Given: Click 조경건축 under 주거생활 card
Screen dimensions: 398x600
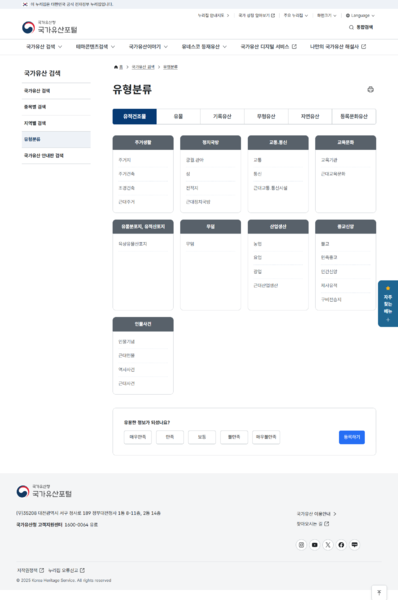Looking at the screenshot, I should pos(127,188).
